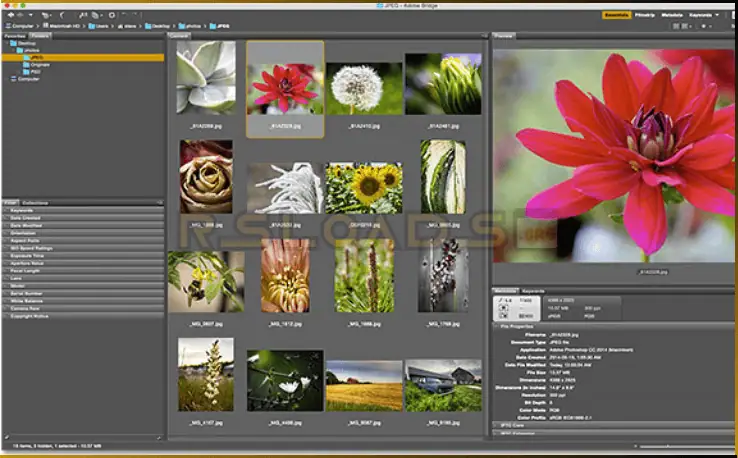738x458 pixels.
Task: Click the Return to Photoshop boomerang icon
Action: [63, 15]
